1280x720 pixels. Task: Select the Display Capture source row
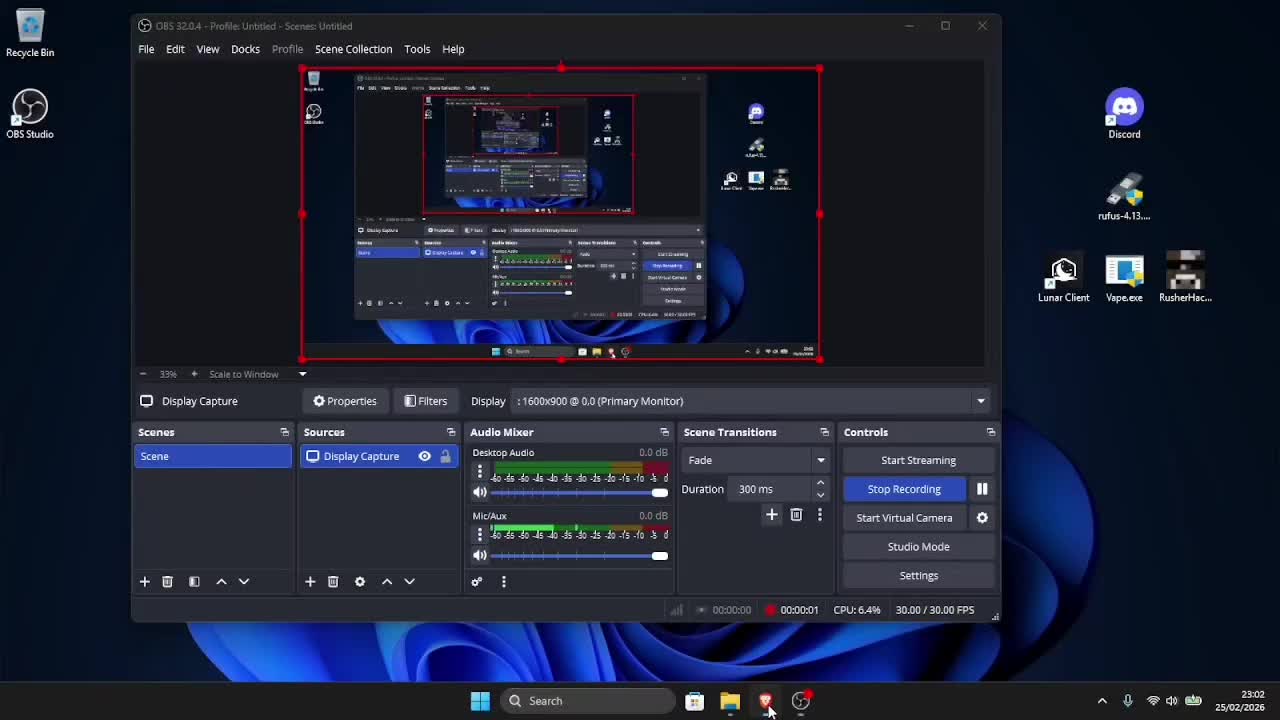pos(379,456)
